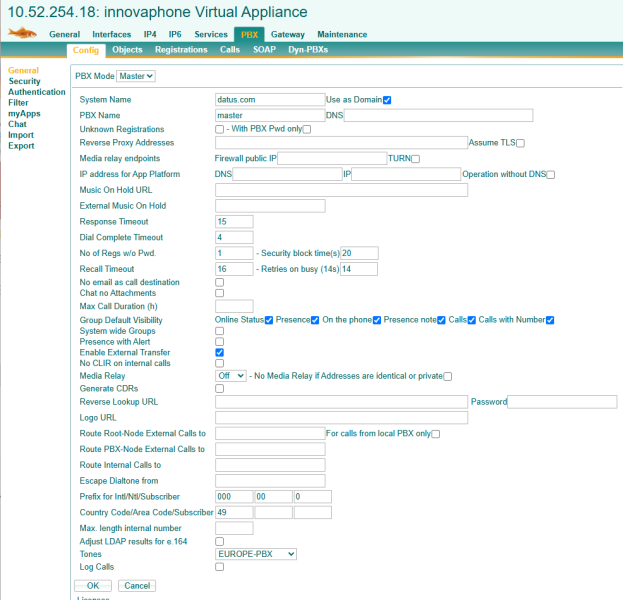
Task: Check For calls from local PBX only
Action: tap(436, 434)
